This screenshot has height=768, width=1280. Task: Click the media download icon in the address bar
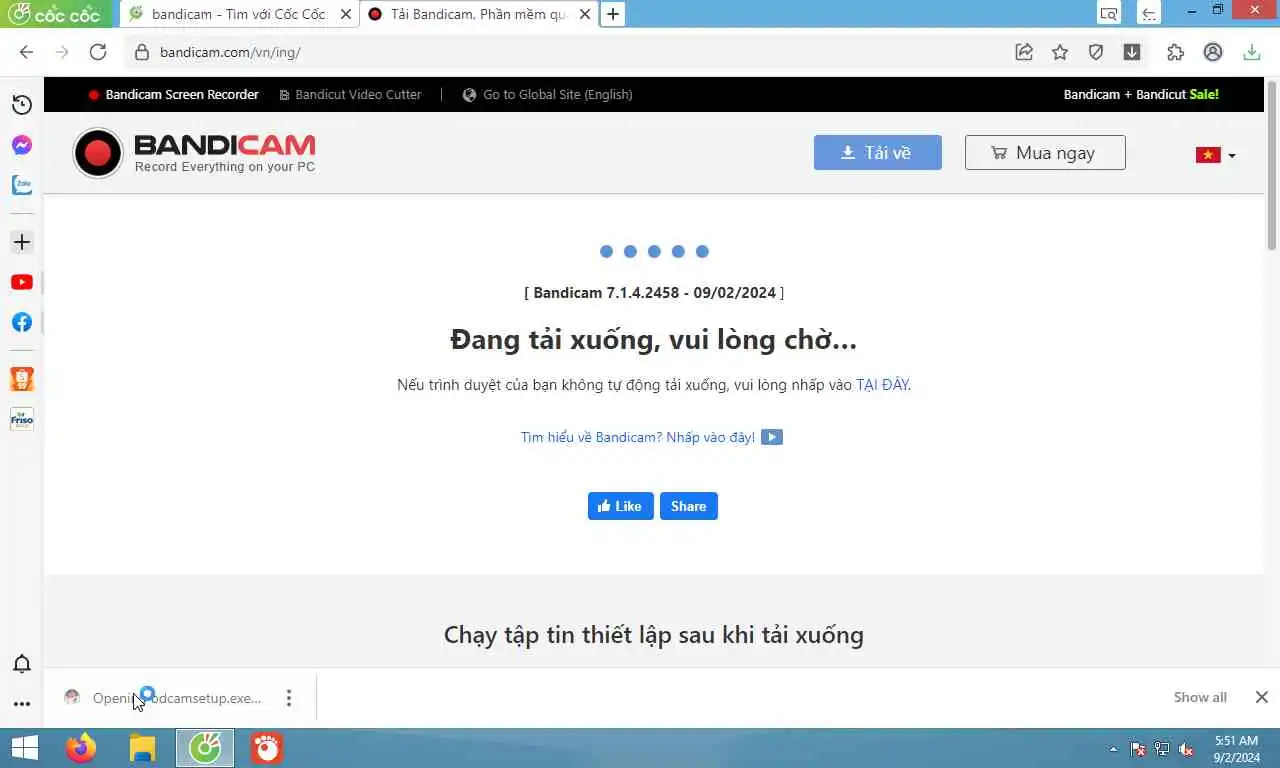[x=1132, y=52]
